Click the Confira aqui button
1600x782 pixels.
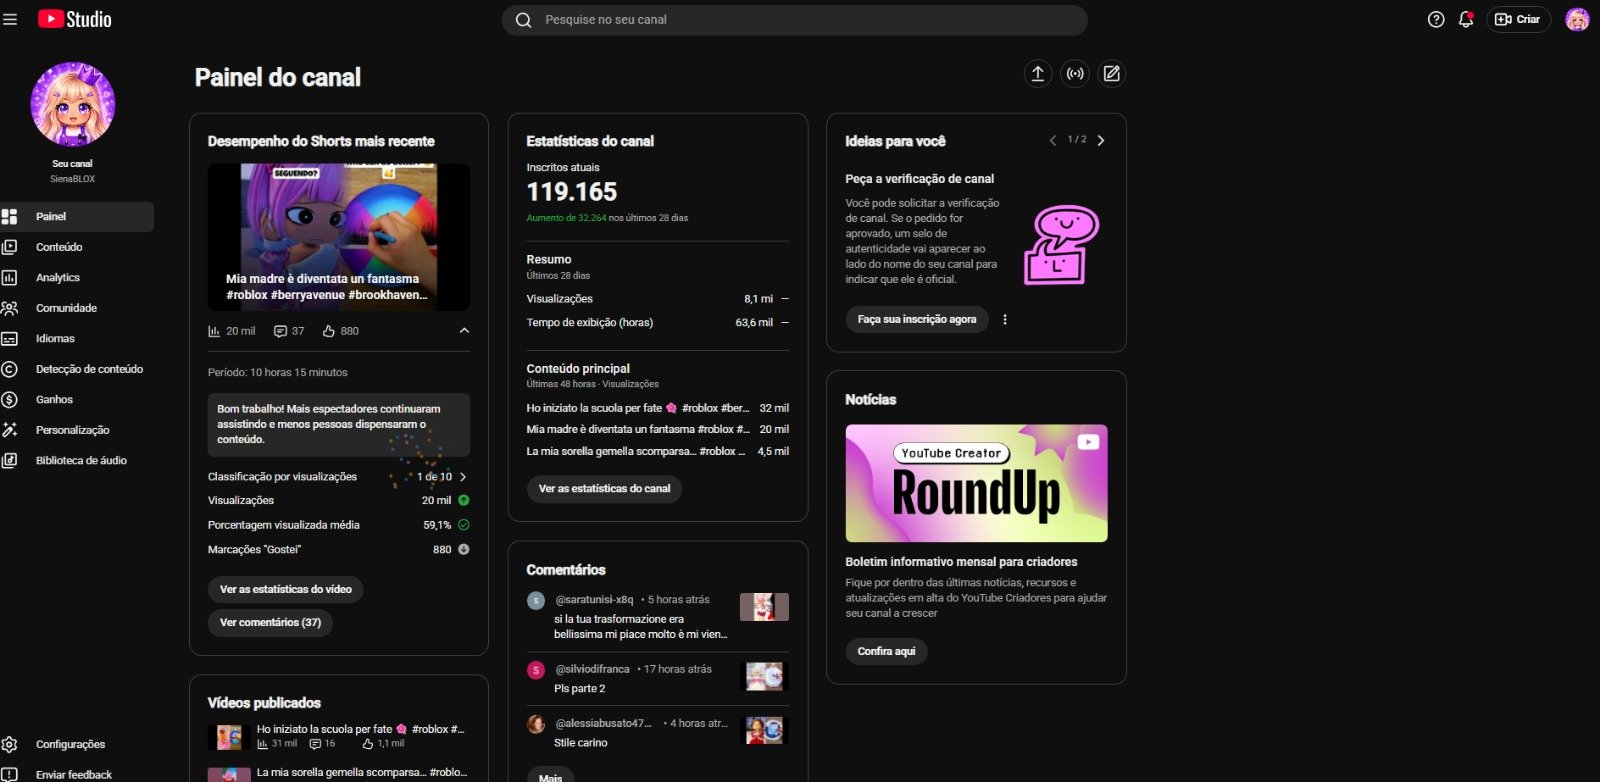tap(886, 651)
